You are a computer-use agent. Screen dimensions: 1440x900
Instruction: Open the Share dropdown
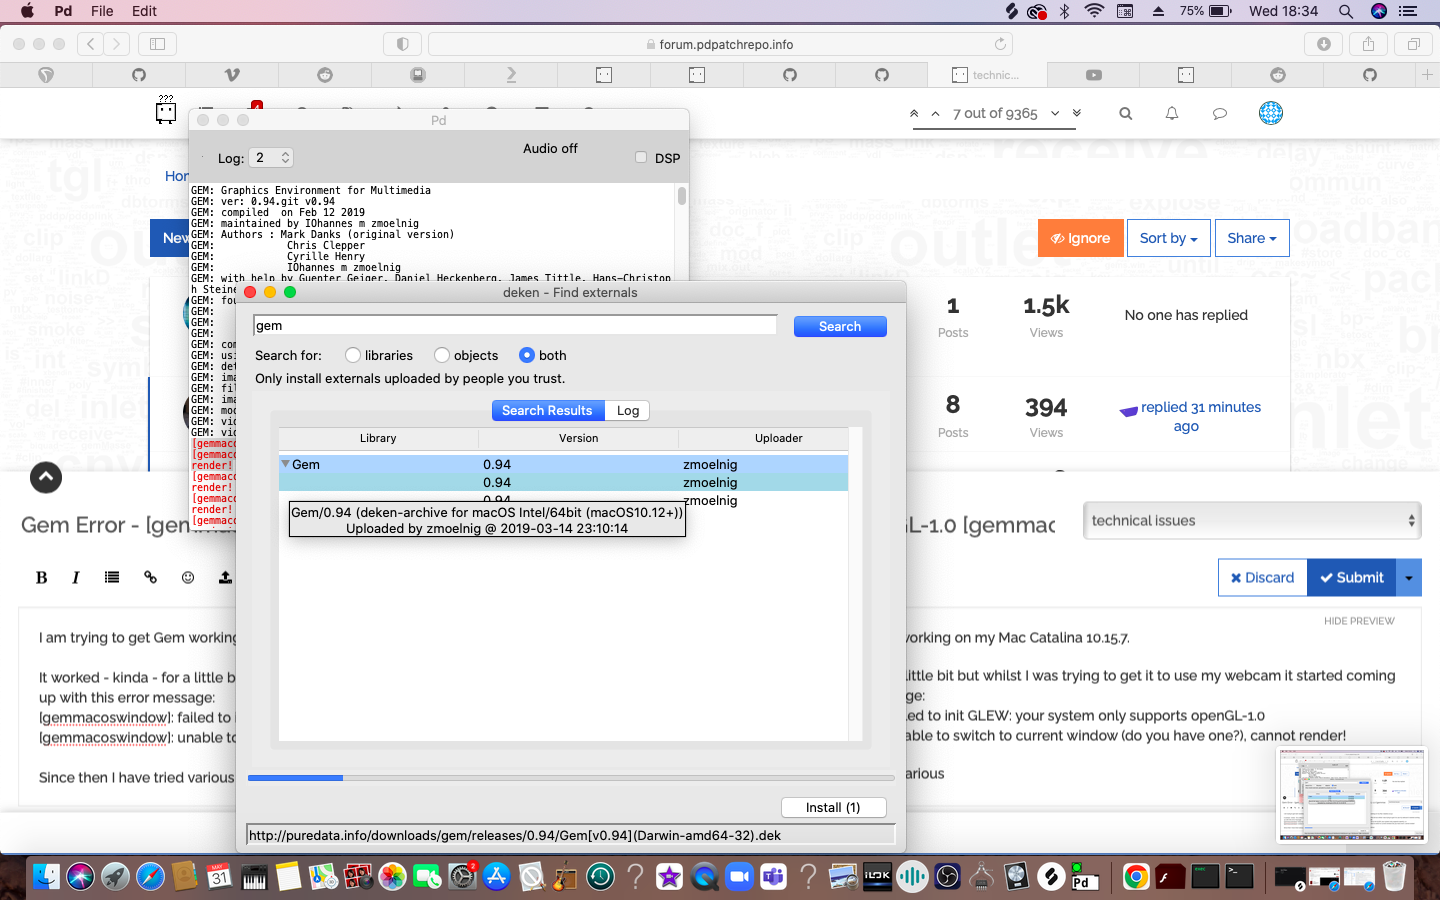(1252, 238)
